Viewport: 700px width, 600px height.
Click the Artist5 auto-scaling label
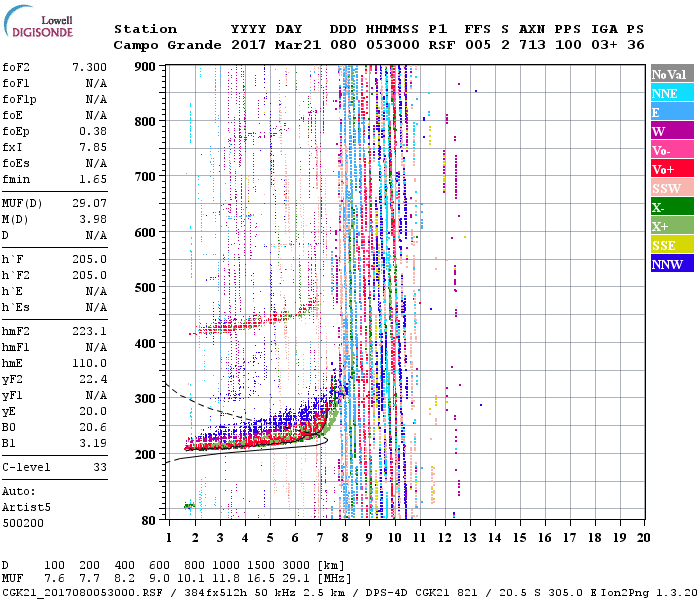tap(26, 508)
